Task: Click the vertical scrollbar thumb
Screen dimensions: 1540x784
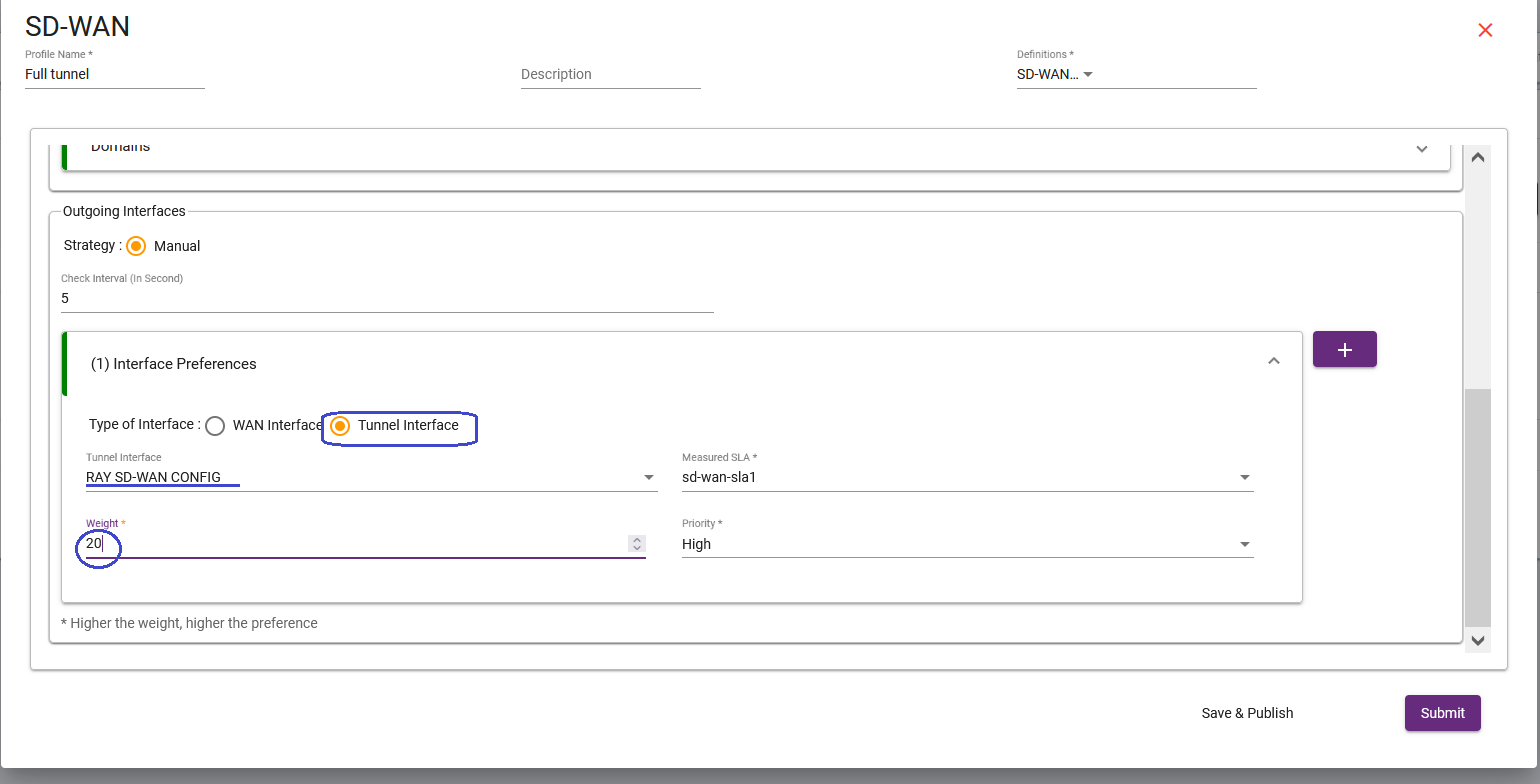Action: pos(1478,508)
